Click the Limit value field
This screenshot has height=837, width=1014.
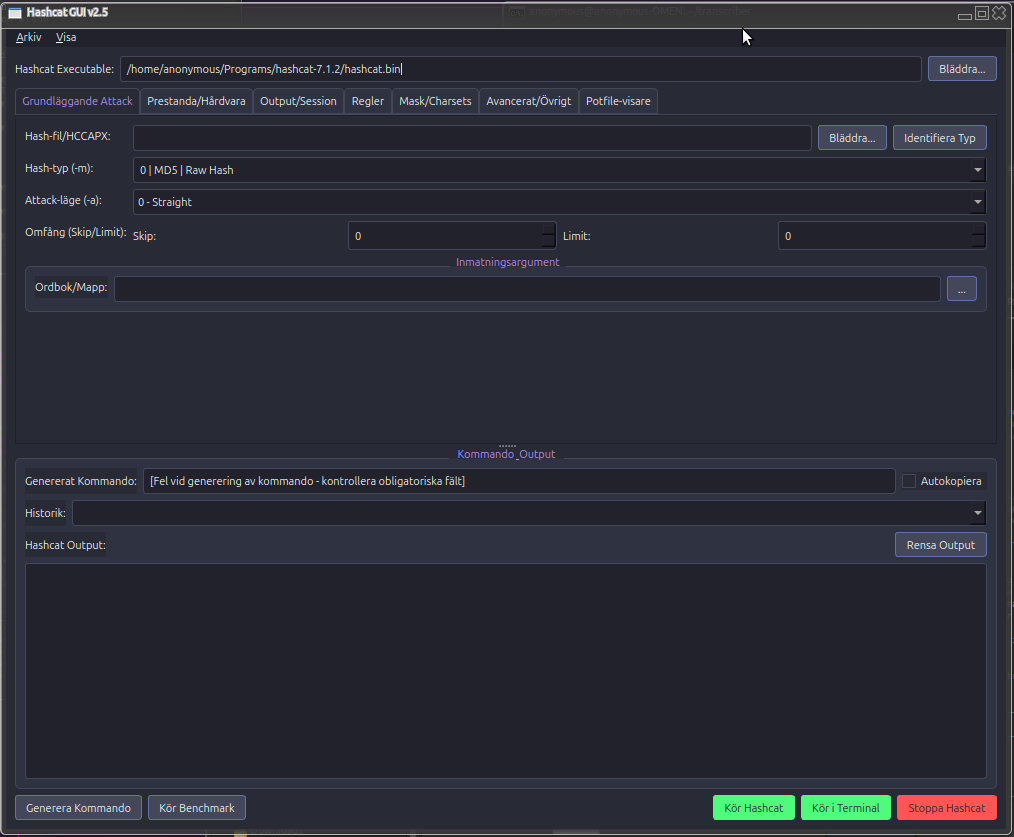click(875, 236)
